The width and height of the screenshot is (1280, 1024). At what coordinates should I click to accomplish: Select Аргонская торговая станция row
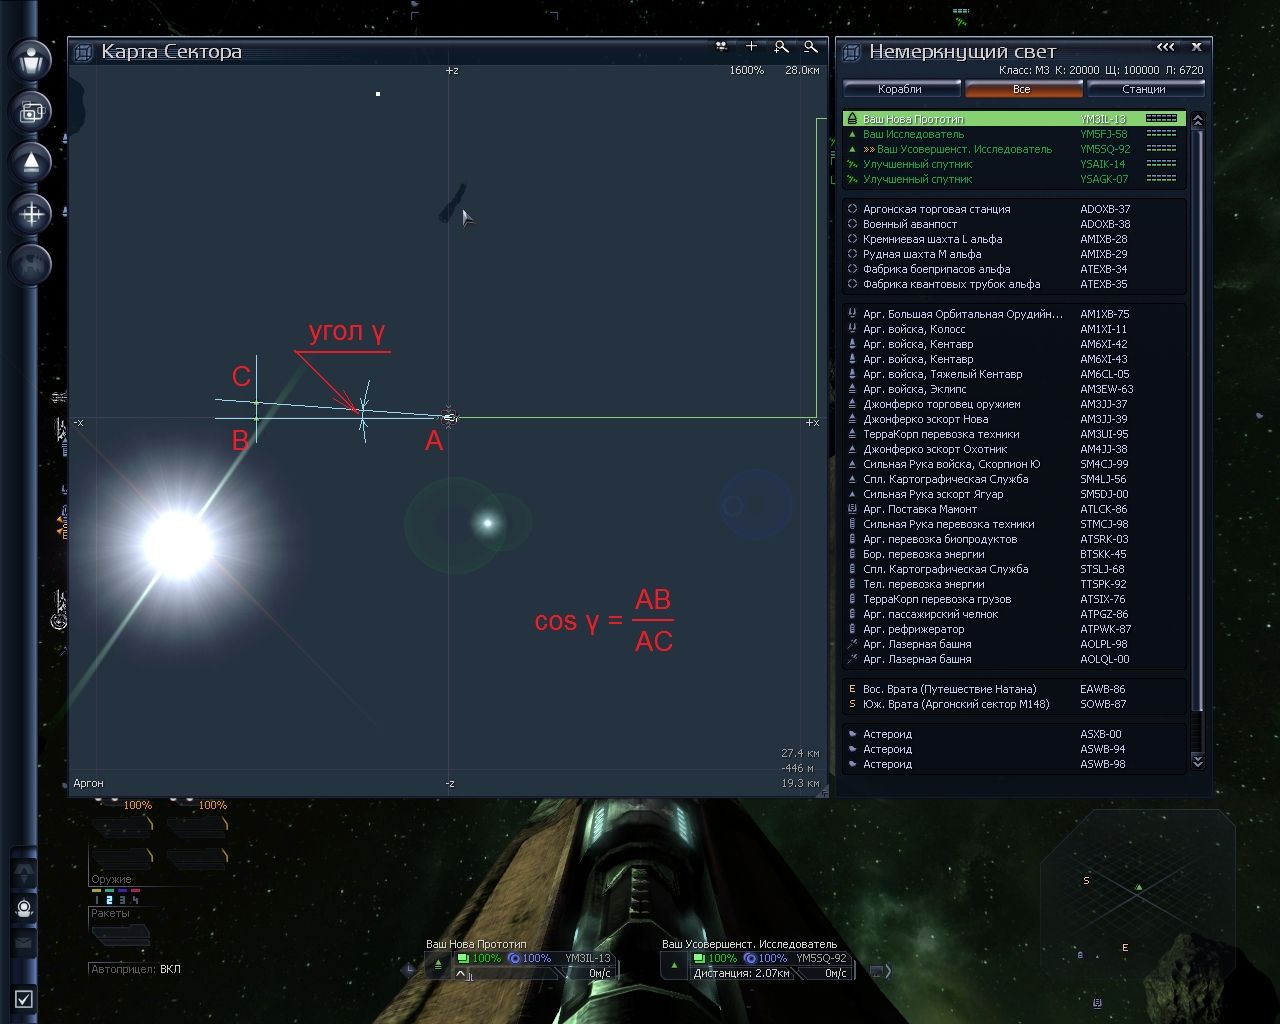tap(1014, 209)
